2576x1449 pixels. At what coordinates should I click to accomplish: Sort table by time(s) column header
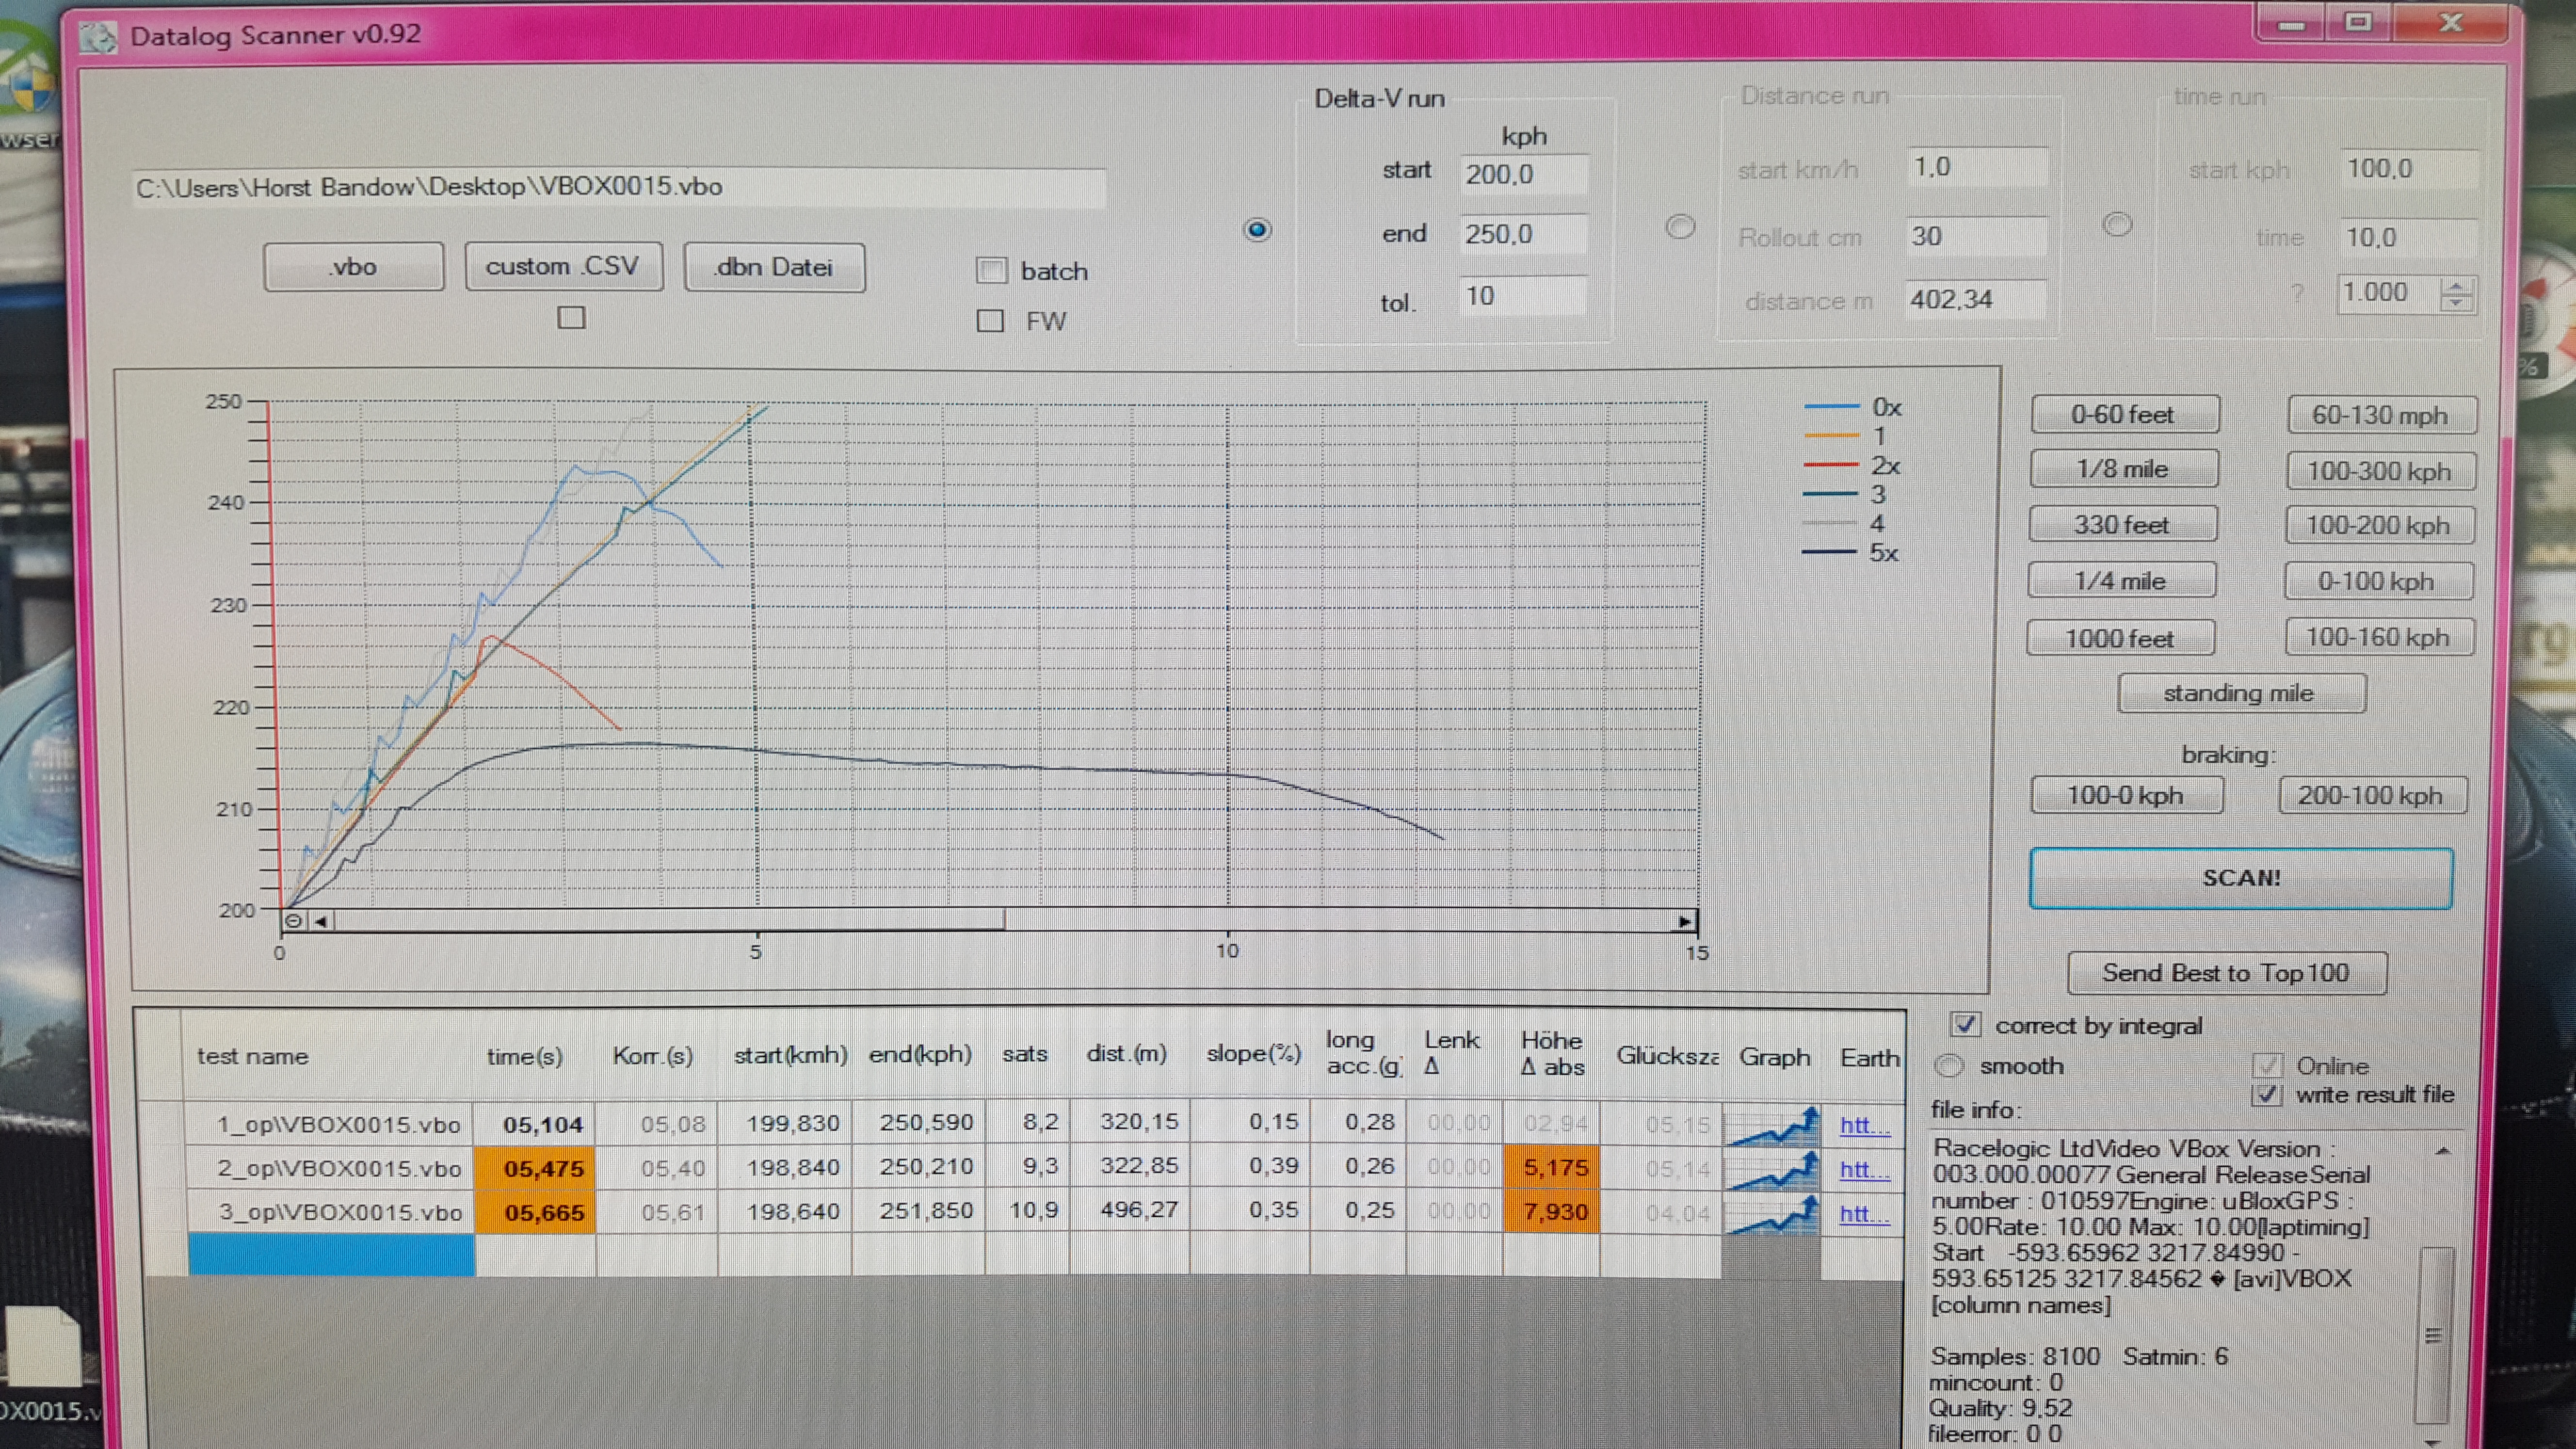point(524,1056)
